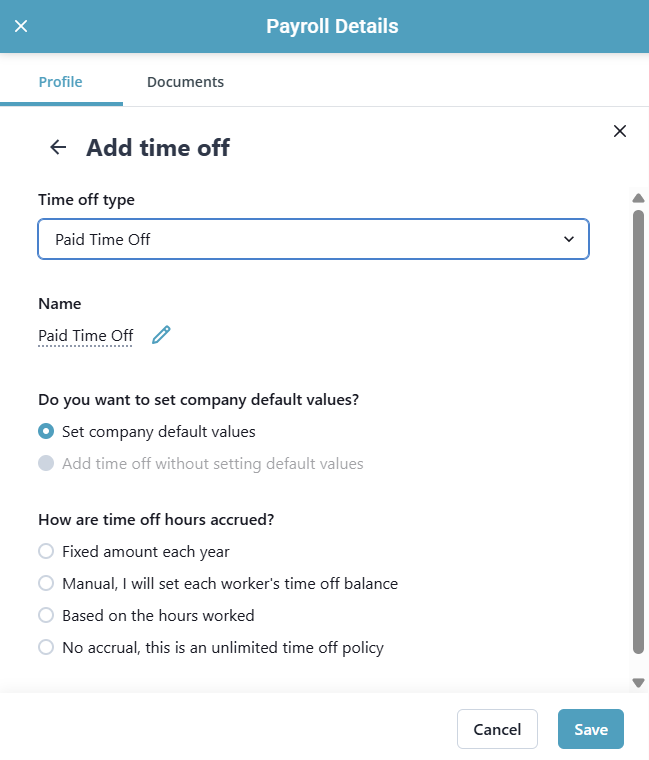
Task: Click the scrollbar up arrow
Action: [638, 198]
